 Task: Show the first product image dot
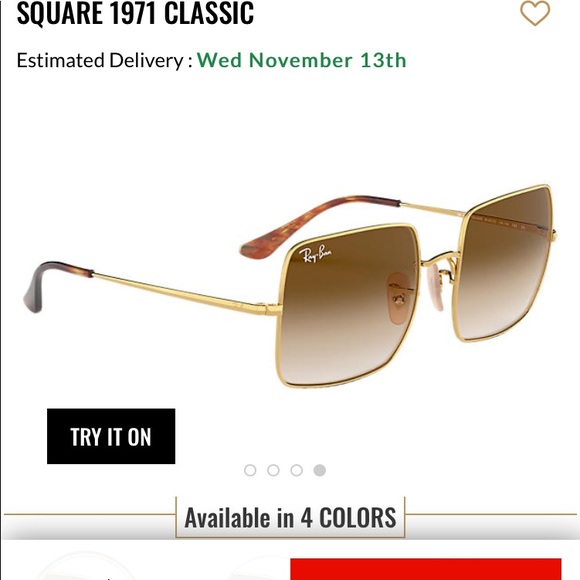pos(250,470)
